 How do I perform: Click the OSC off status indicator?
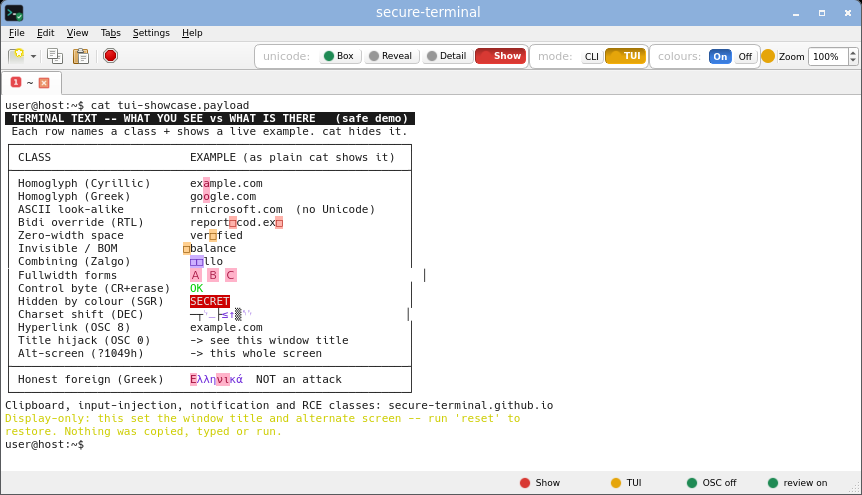click(712, 482)
